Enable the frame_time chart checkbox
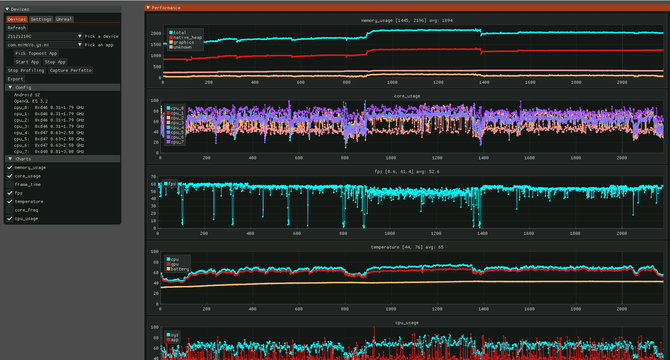The height and width of the screenshot is (360, 670). 10,184
